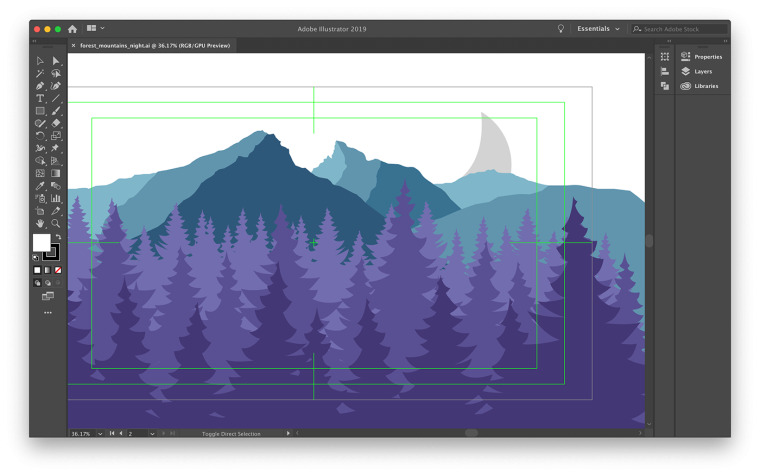Click the Edit Toolbar three dots button
Image resolution: width=760 pixels, height=476 pixels.
(47, 313)
